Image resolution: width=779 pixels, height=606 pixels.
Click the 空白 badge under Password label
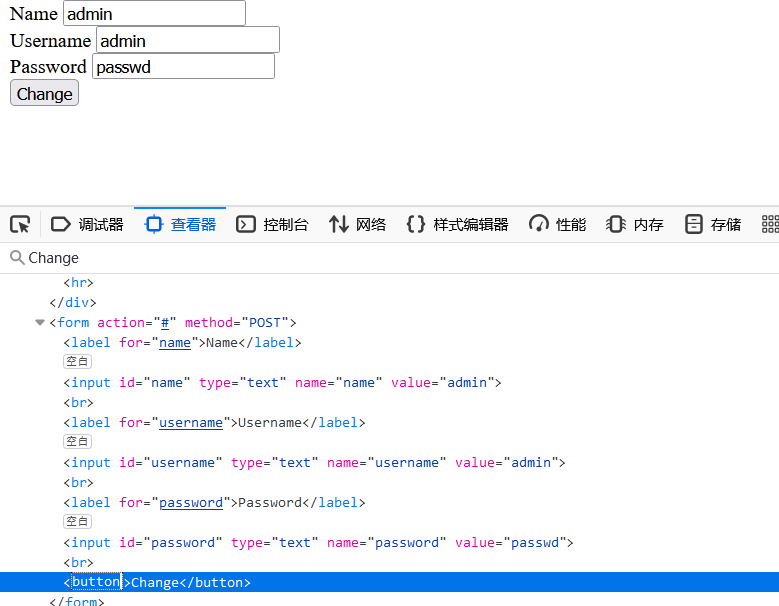tap(77, 522)
